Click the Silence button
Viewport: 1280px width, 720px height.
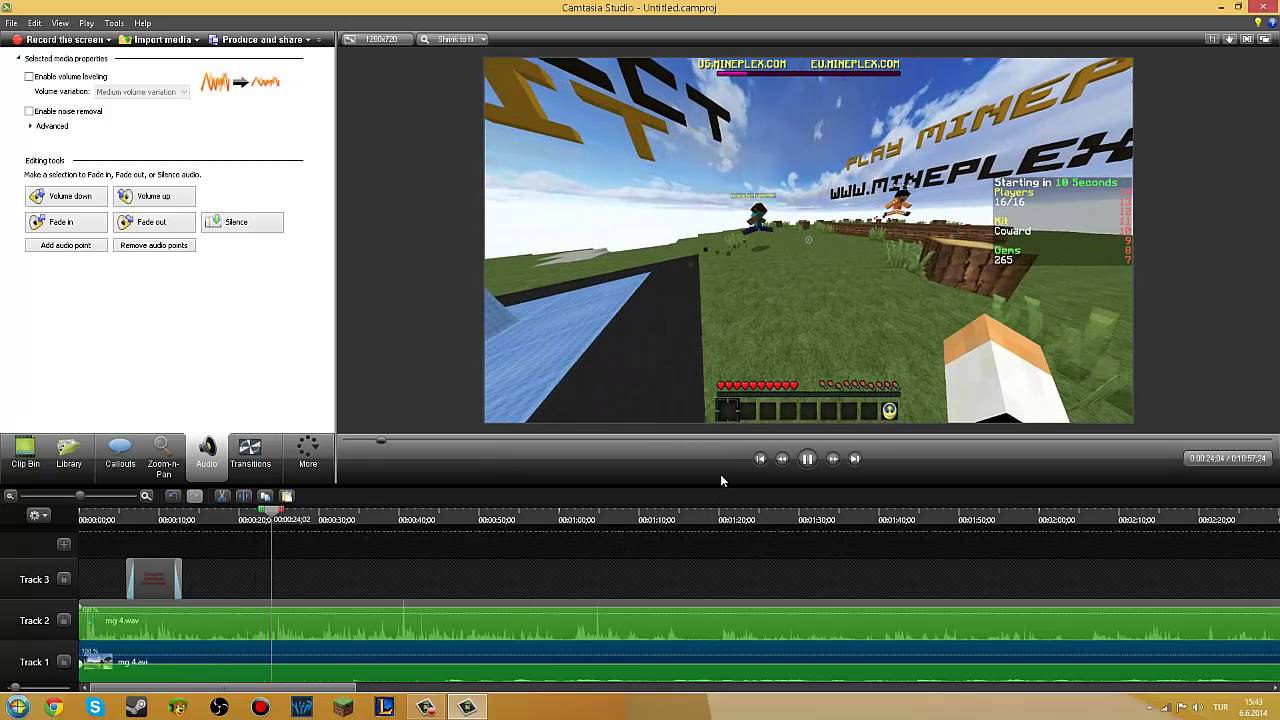pyautogui.click(x=242, y=222)
